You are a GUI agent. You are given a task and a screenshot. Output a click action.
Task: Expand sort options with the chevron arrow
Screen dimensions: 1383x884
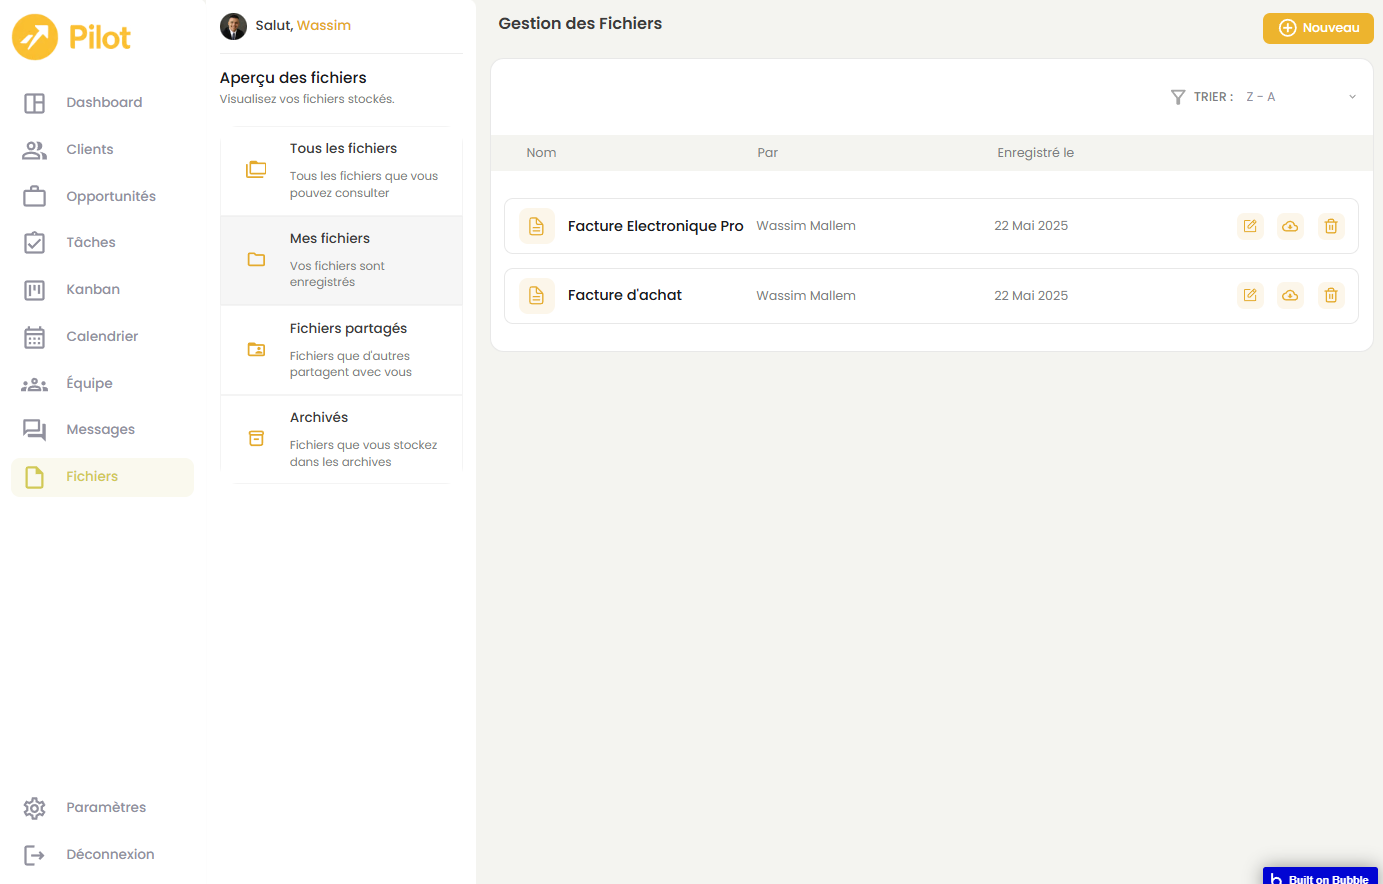coord(1352,97)
